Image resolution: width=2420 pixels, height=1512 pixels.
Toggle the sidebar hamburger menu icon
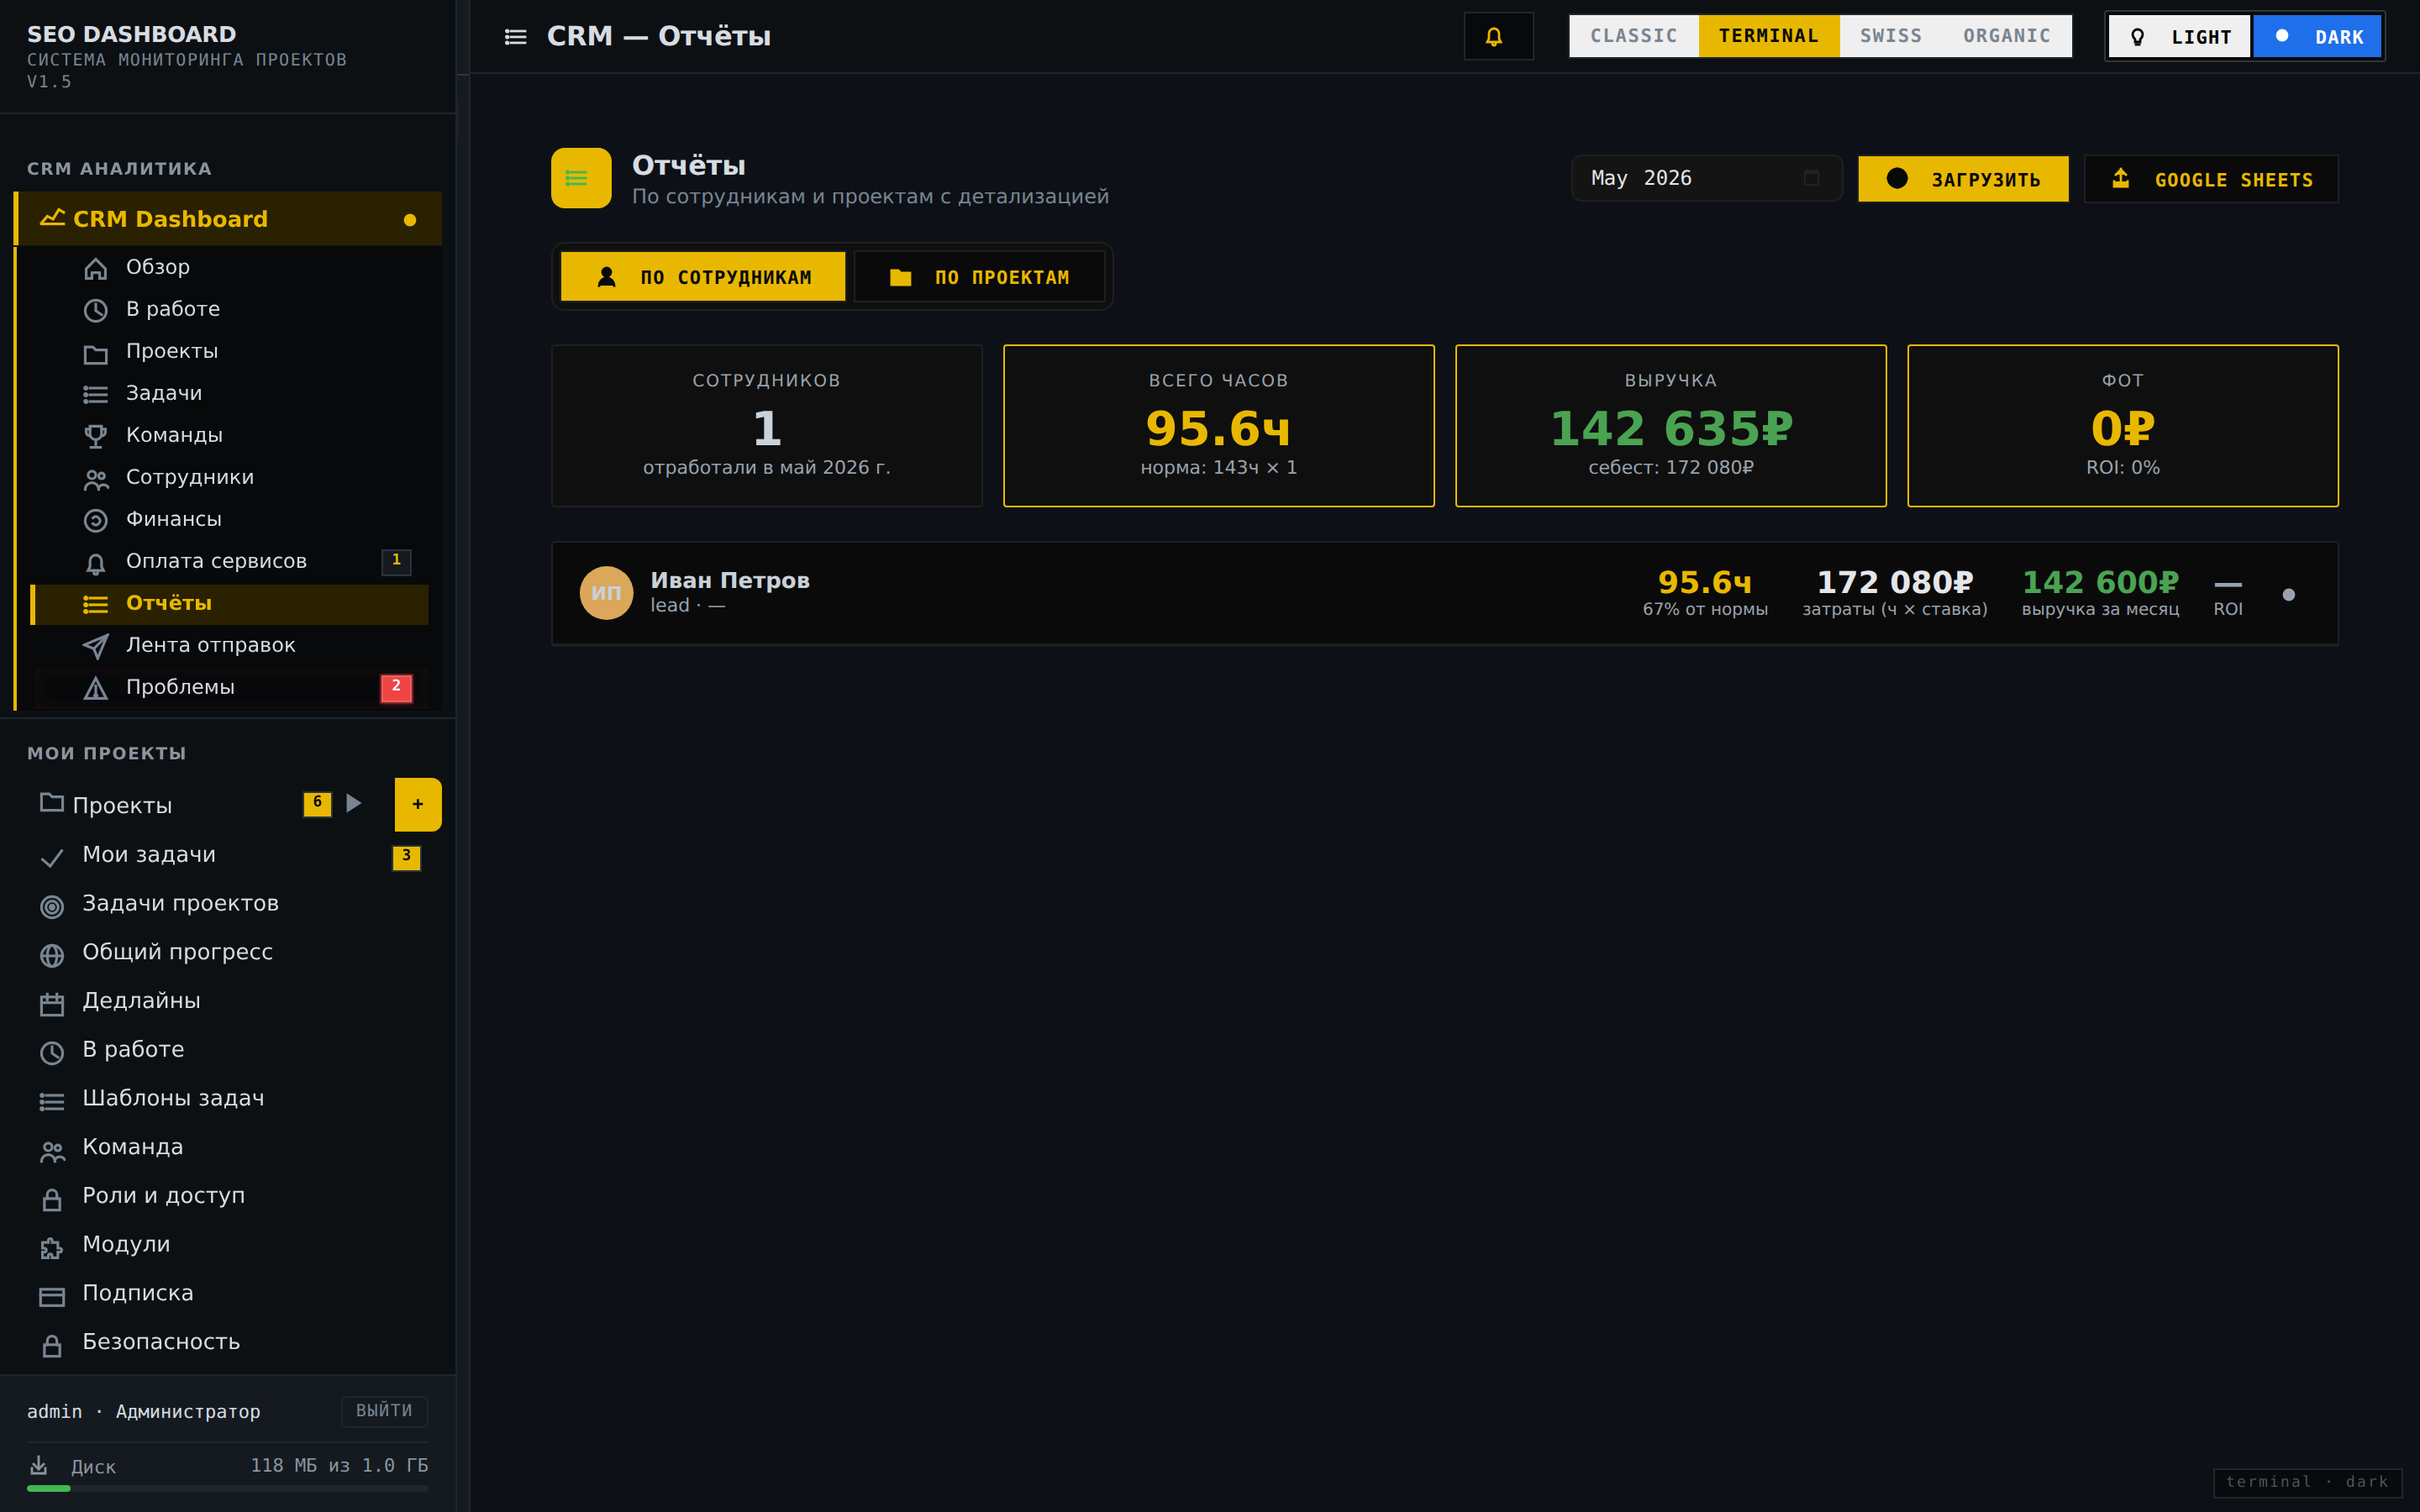tap(515, 37)
